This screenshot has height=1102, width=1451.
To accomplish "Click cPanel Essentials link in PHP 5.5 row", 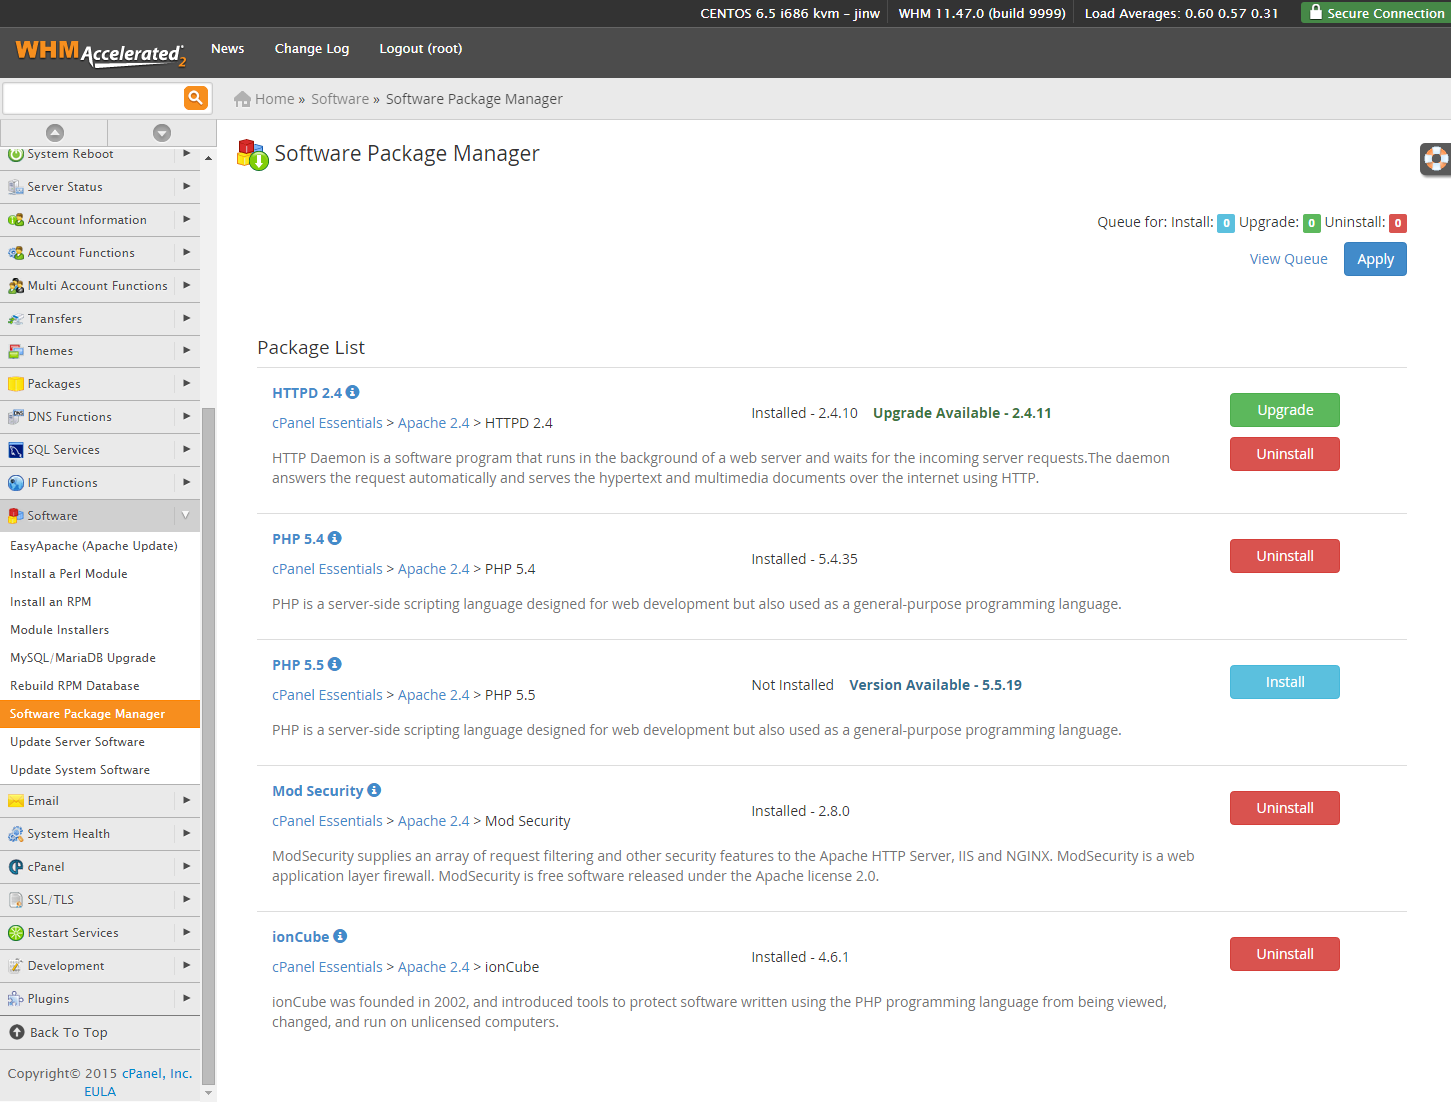I will tap(327, 695).
